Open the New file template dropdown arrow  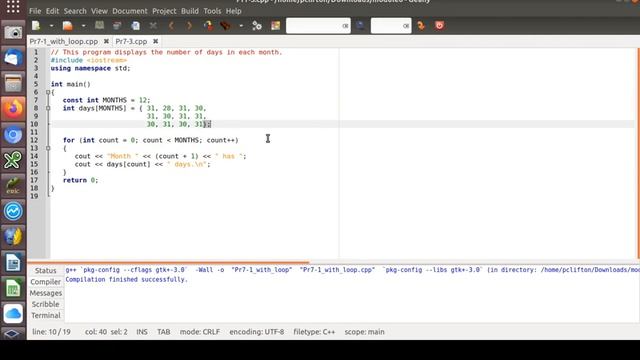coord(51,26)
